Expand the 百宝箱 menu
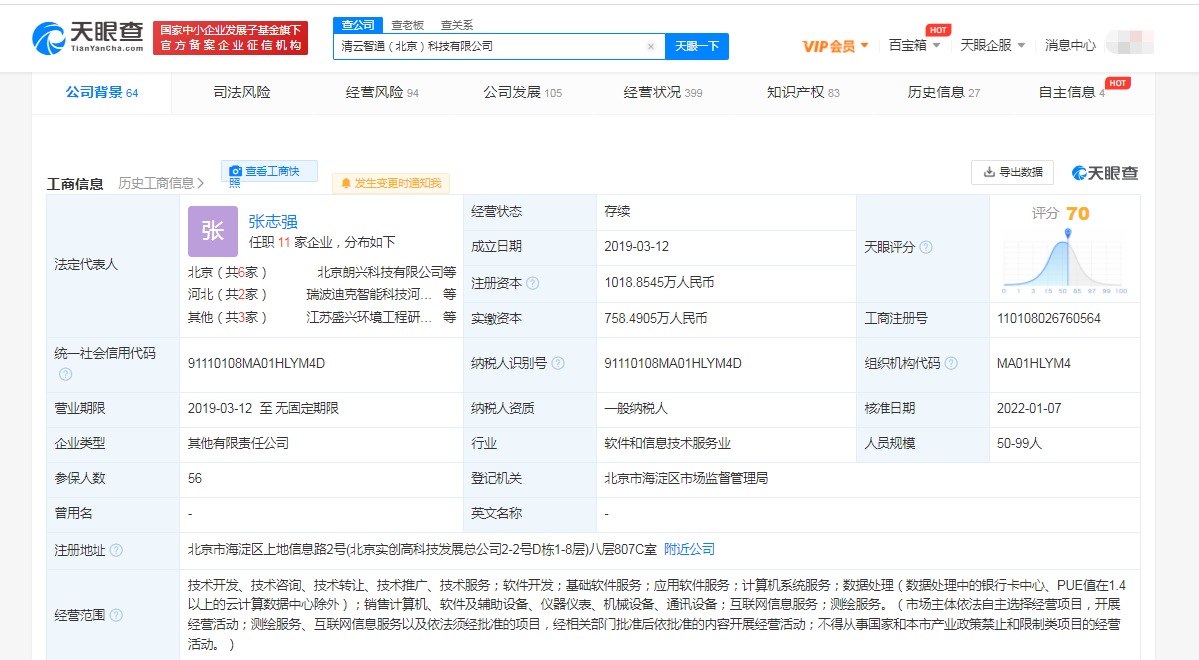This screenshot has height=660, width=1199. (914, 46)
